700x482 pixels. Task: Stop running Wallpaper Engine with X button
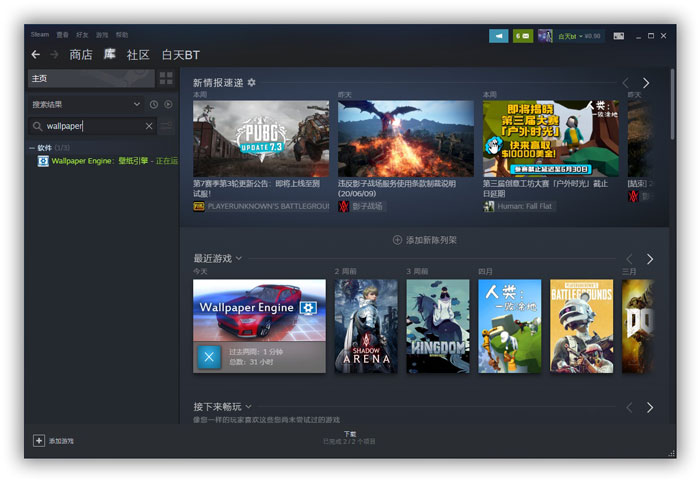click(x=209, y=356)
